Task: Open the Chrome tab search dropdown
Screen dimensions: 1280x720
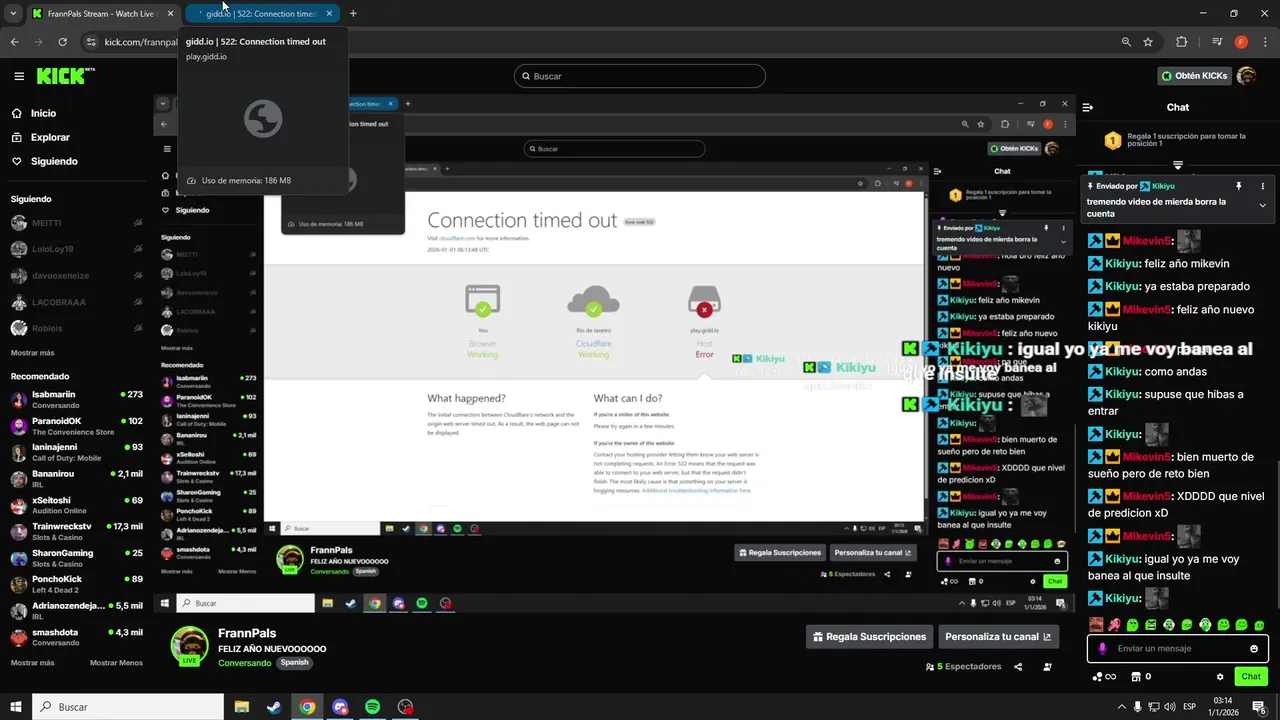Action: 12,14
